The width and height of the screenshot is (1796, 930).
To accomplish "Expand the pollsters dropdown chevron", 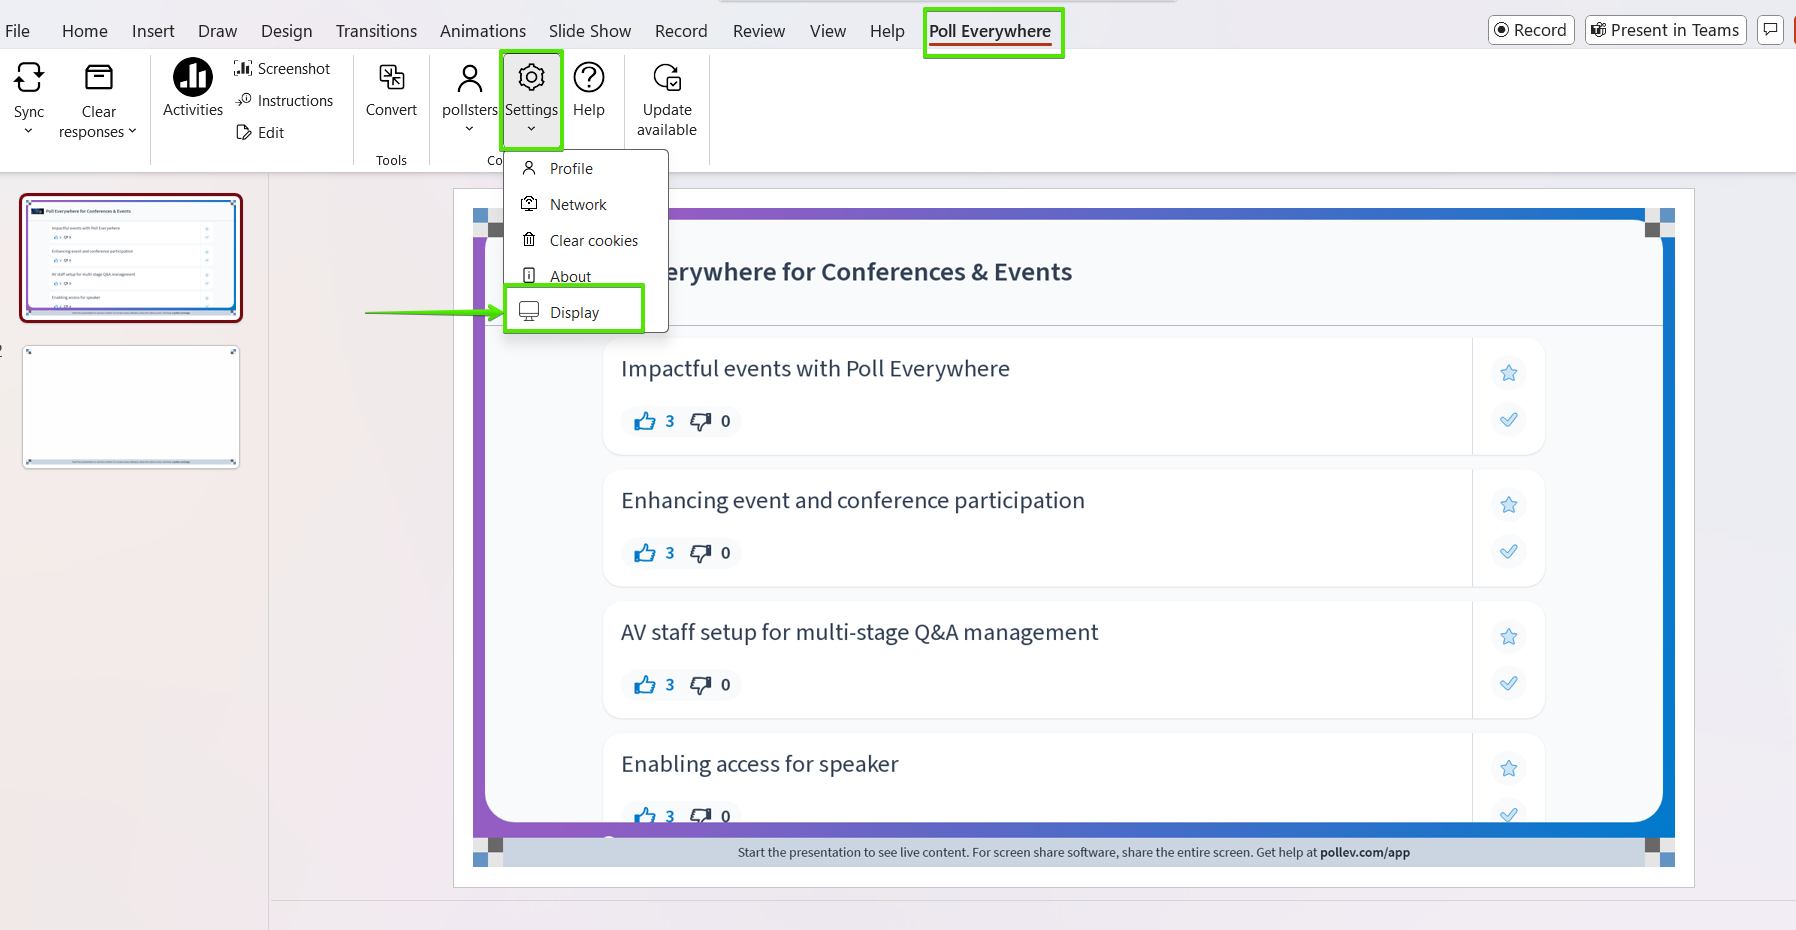I will (469, 129).
